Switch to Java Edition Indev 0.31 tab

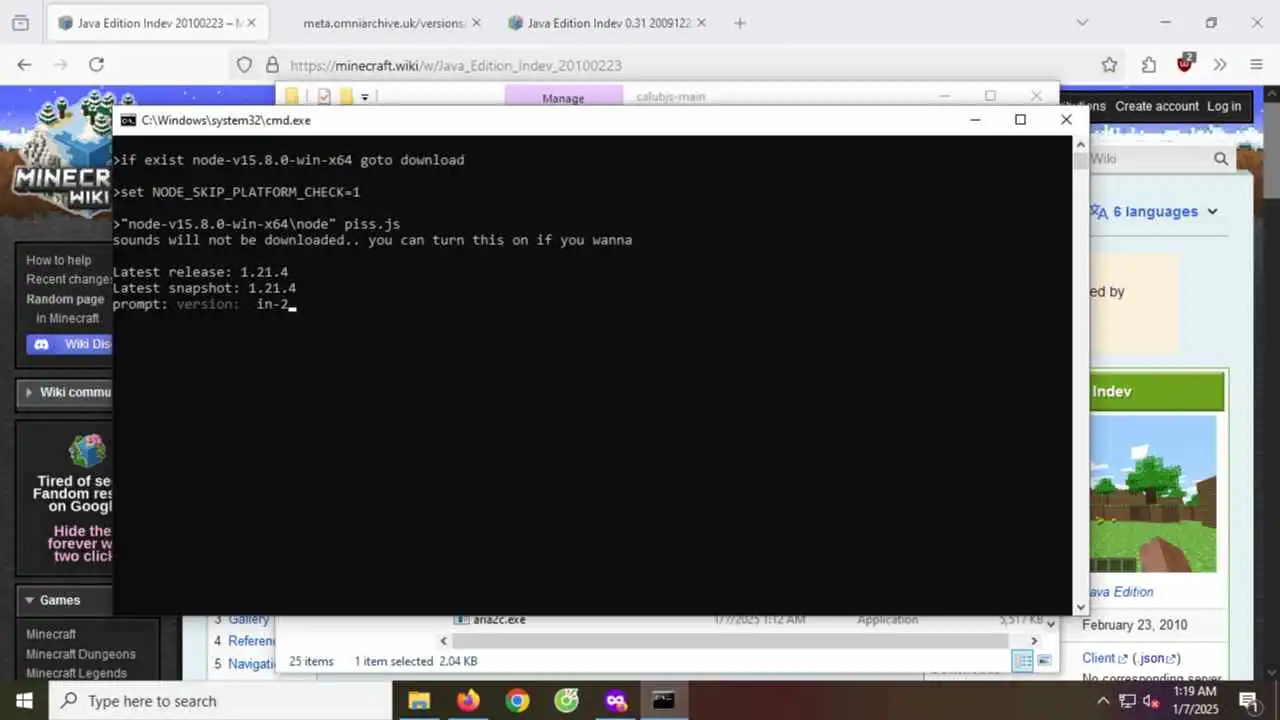pos(609,23)
